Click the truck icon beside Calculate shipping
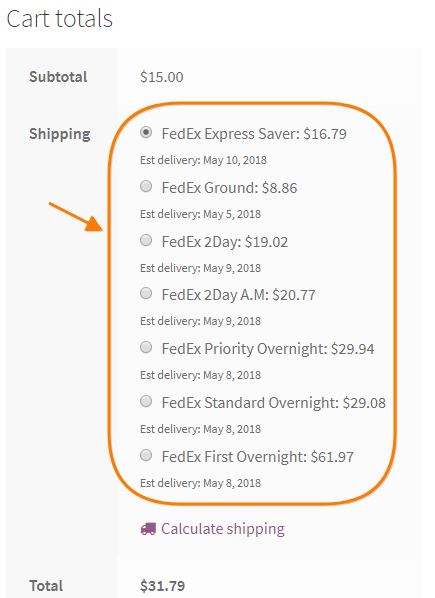Image resolution: width=435 pixels, height=598 pixels. (x=148, y=529)
